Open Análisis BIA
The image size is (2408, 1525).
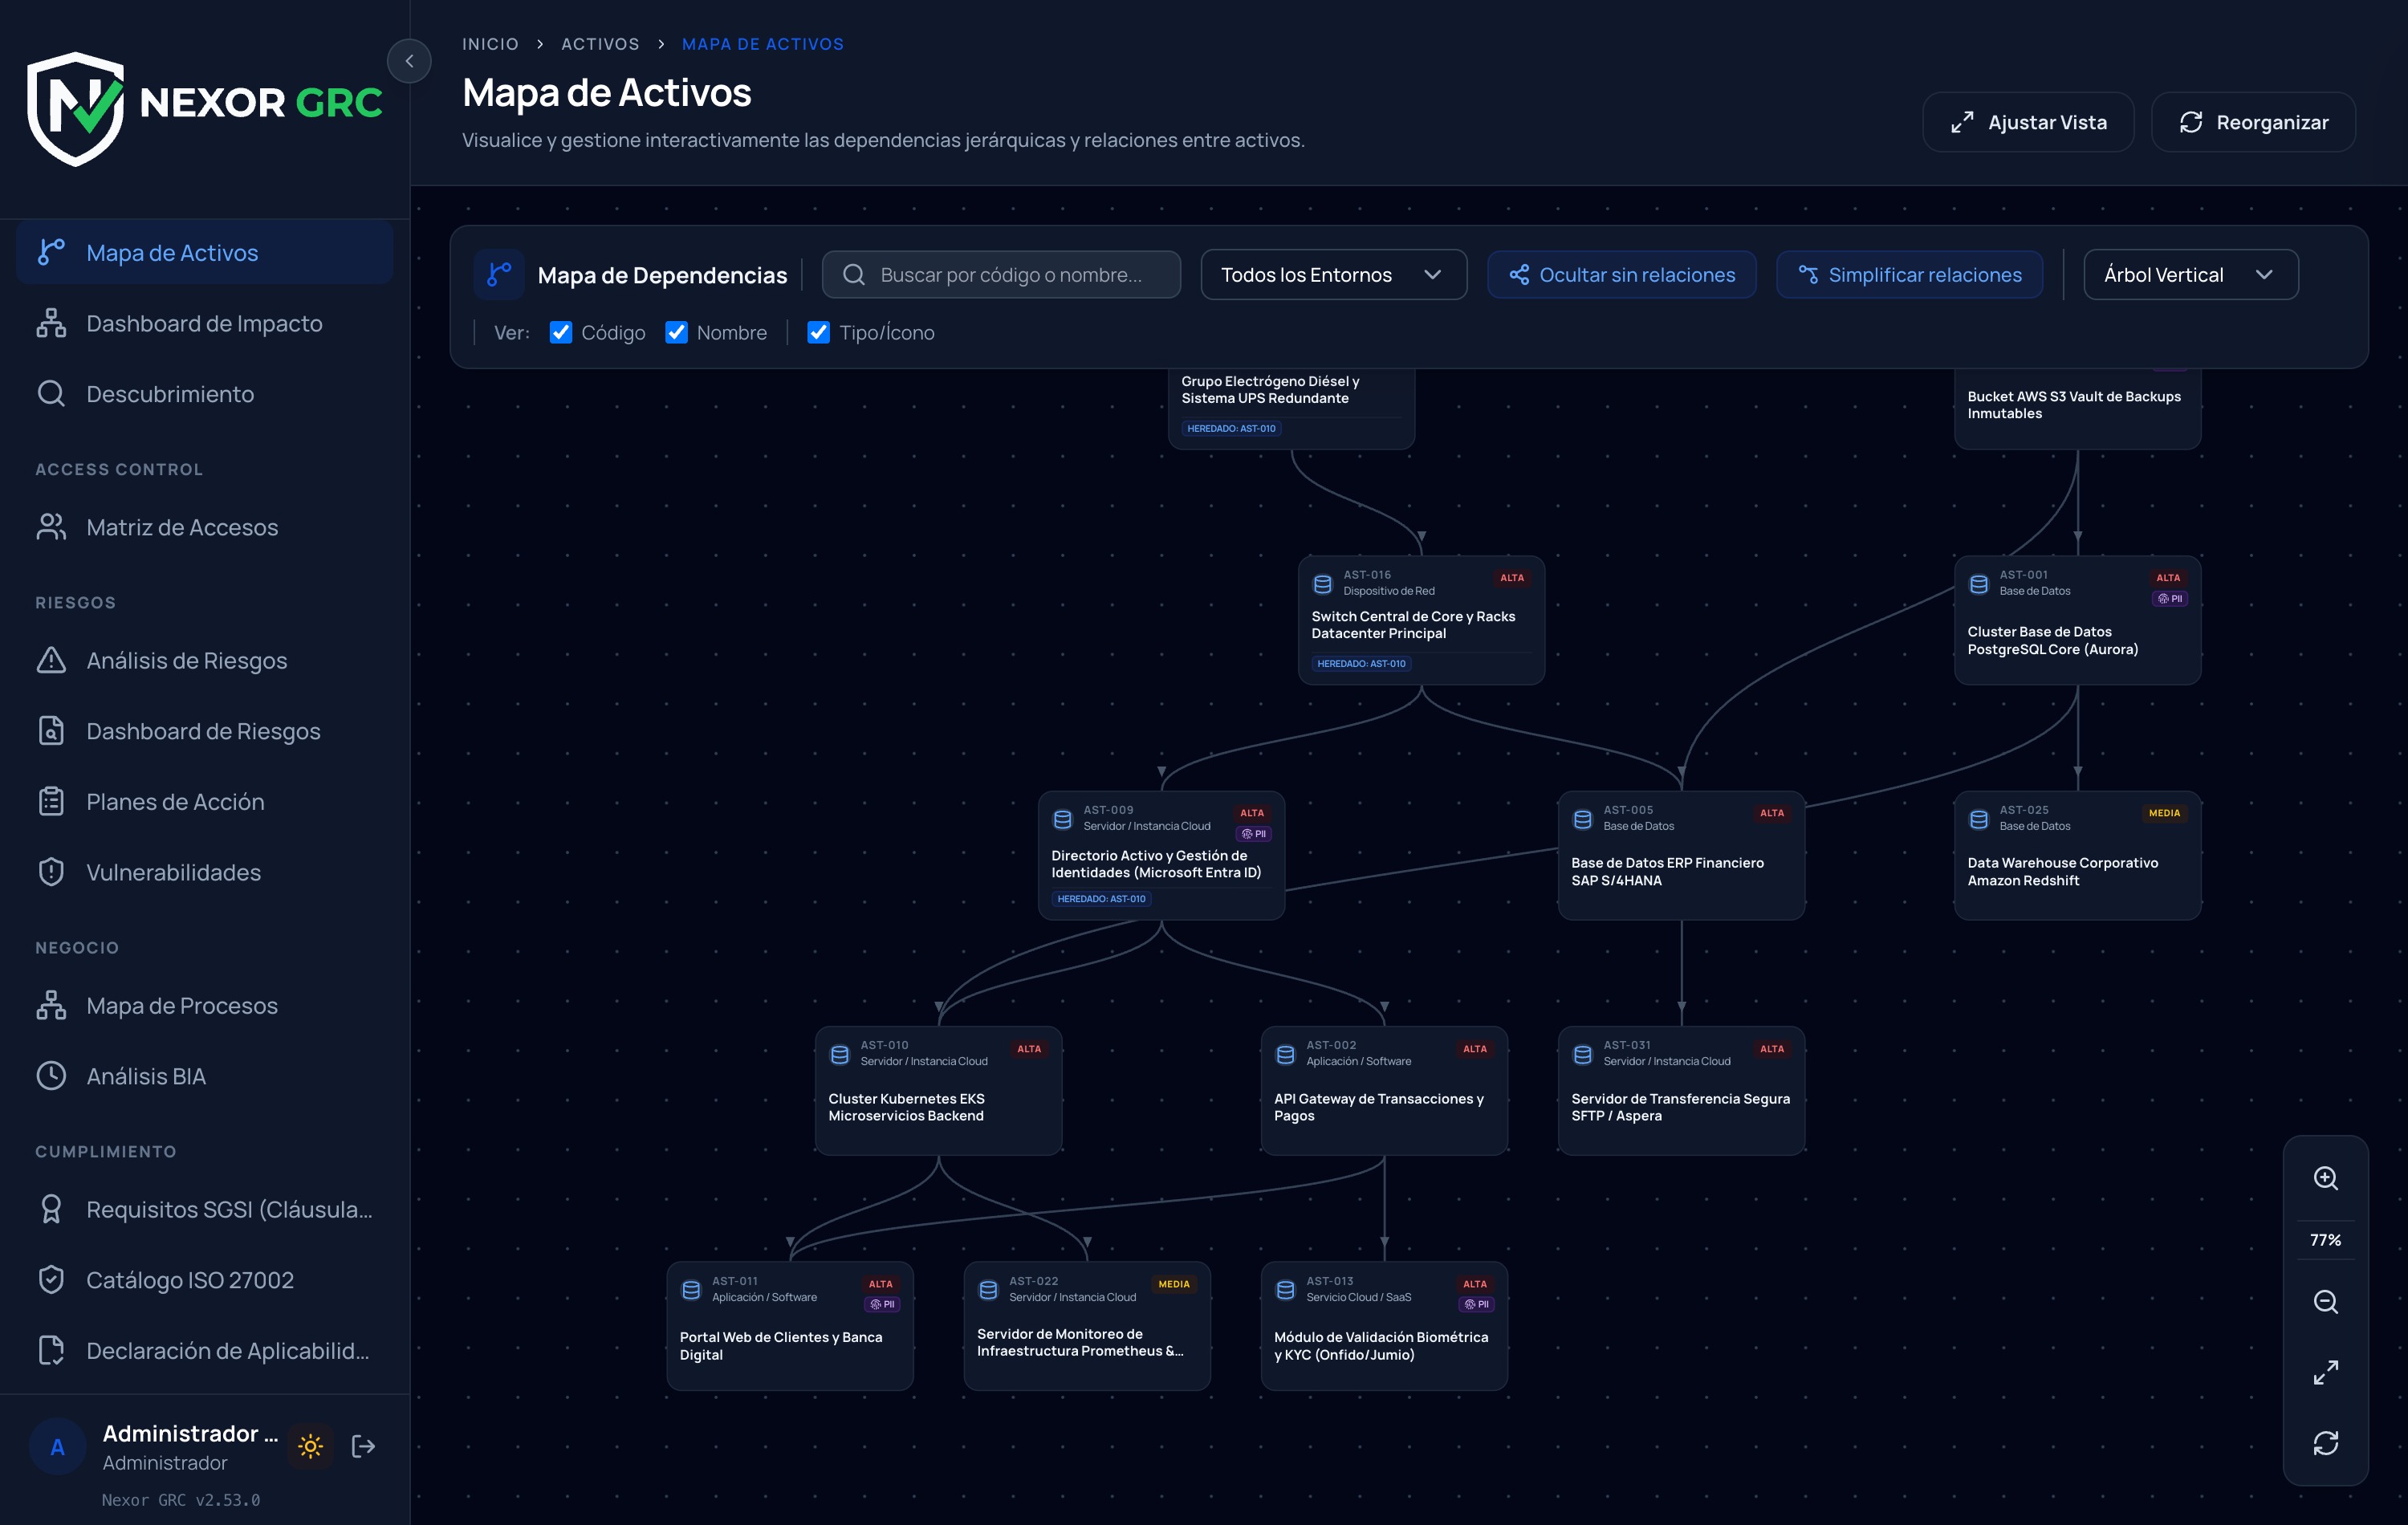205,1076
